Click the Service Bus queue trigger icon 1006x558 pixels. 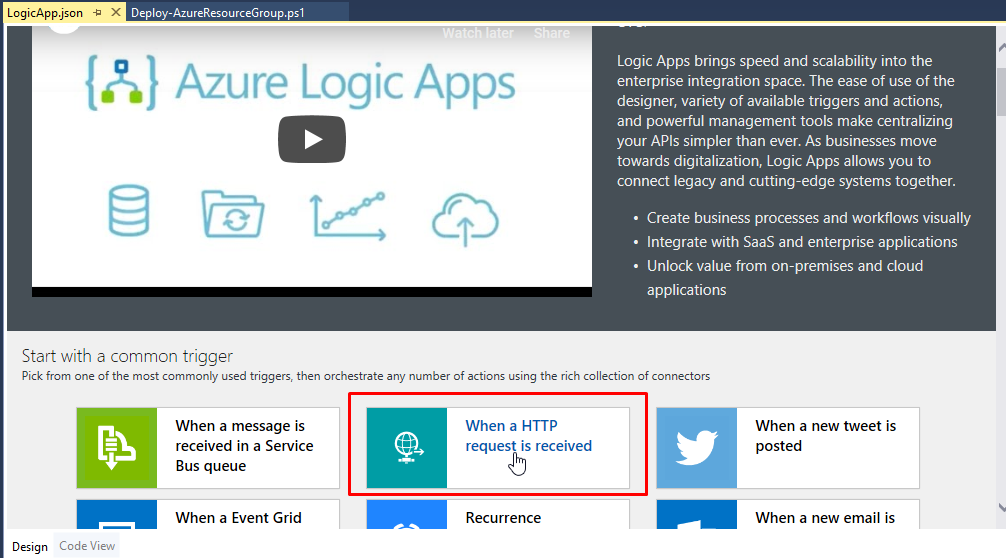[x=117, y=448]
